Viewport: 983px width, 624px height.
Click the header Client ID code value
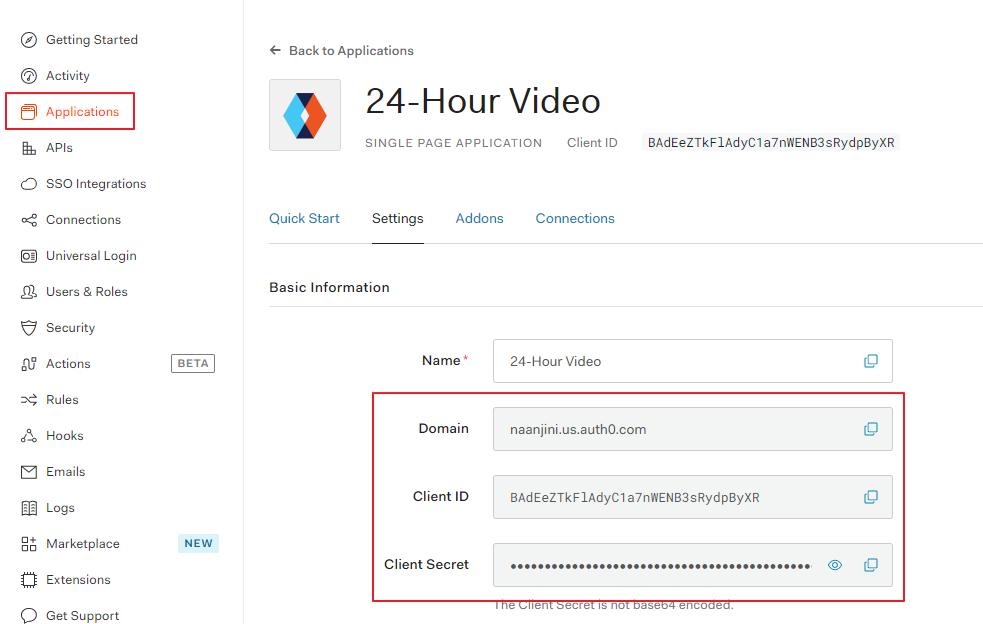click(x=770, y=143)
